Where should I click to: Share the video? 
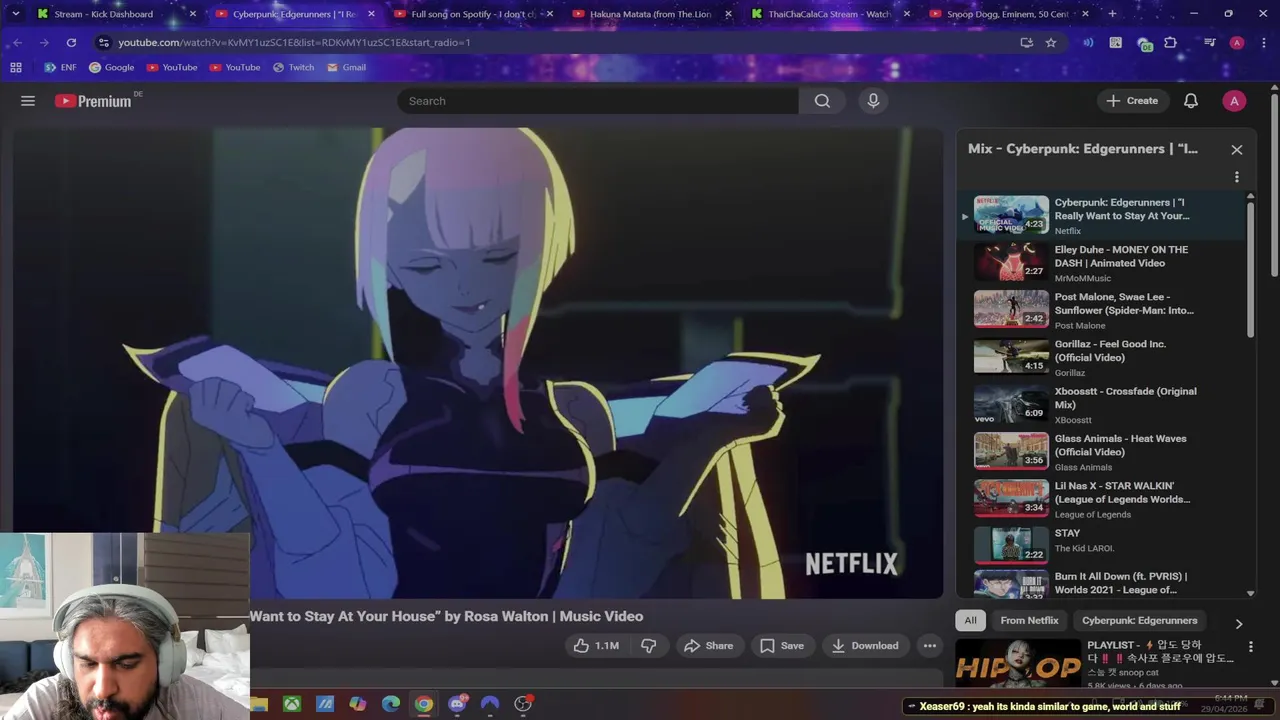point(708,646)
